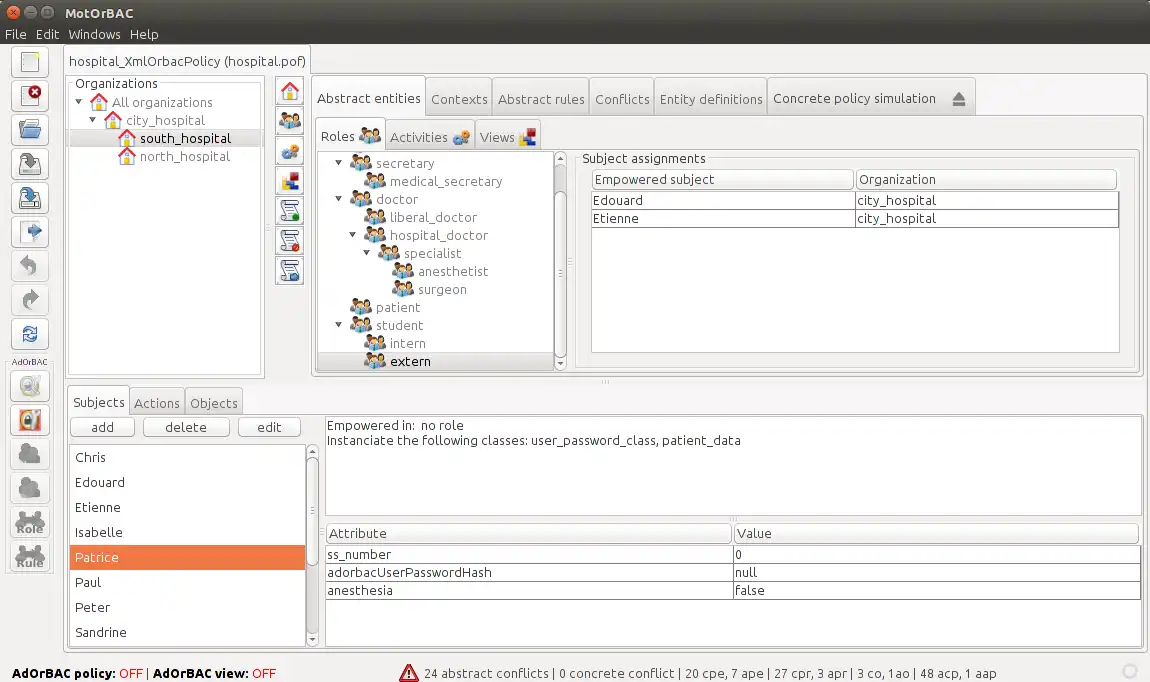Select the anesthetist role
Viewport: 1150px width, 682px height.
click(453, 271)
